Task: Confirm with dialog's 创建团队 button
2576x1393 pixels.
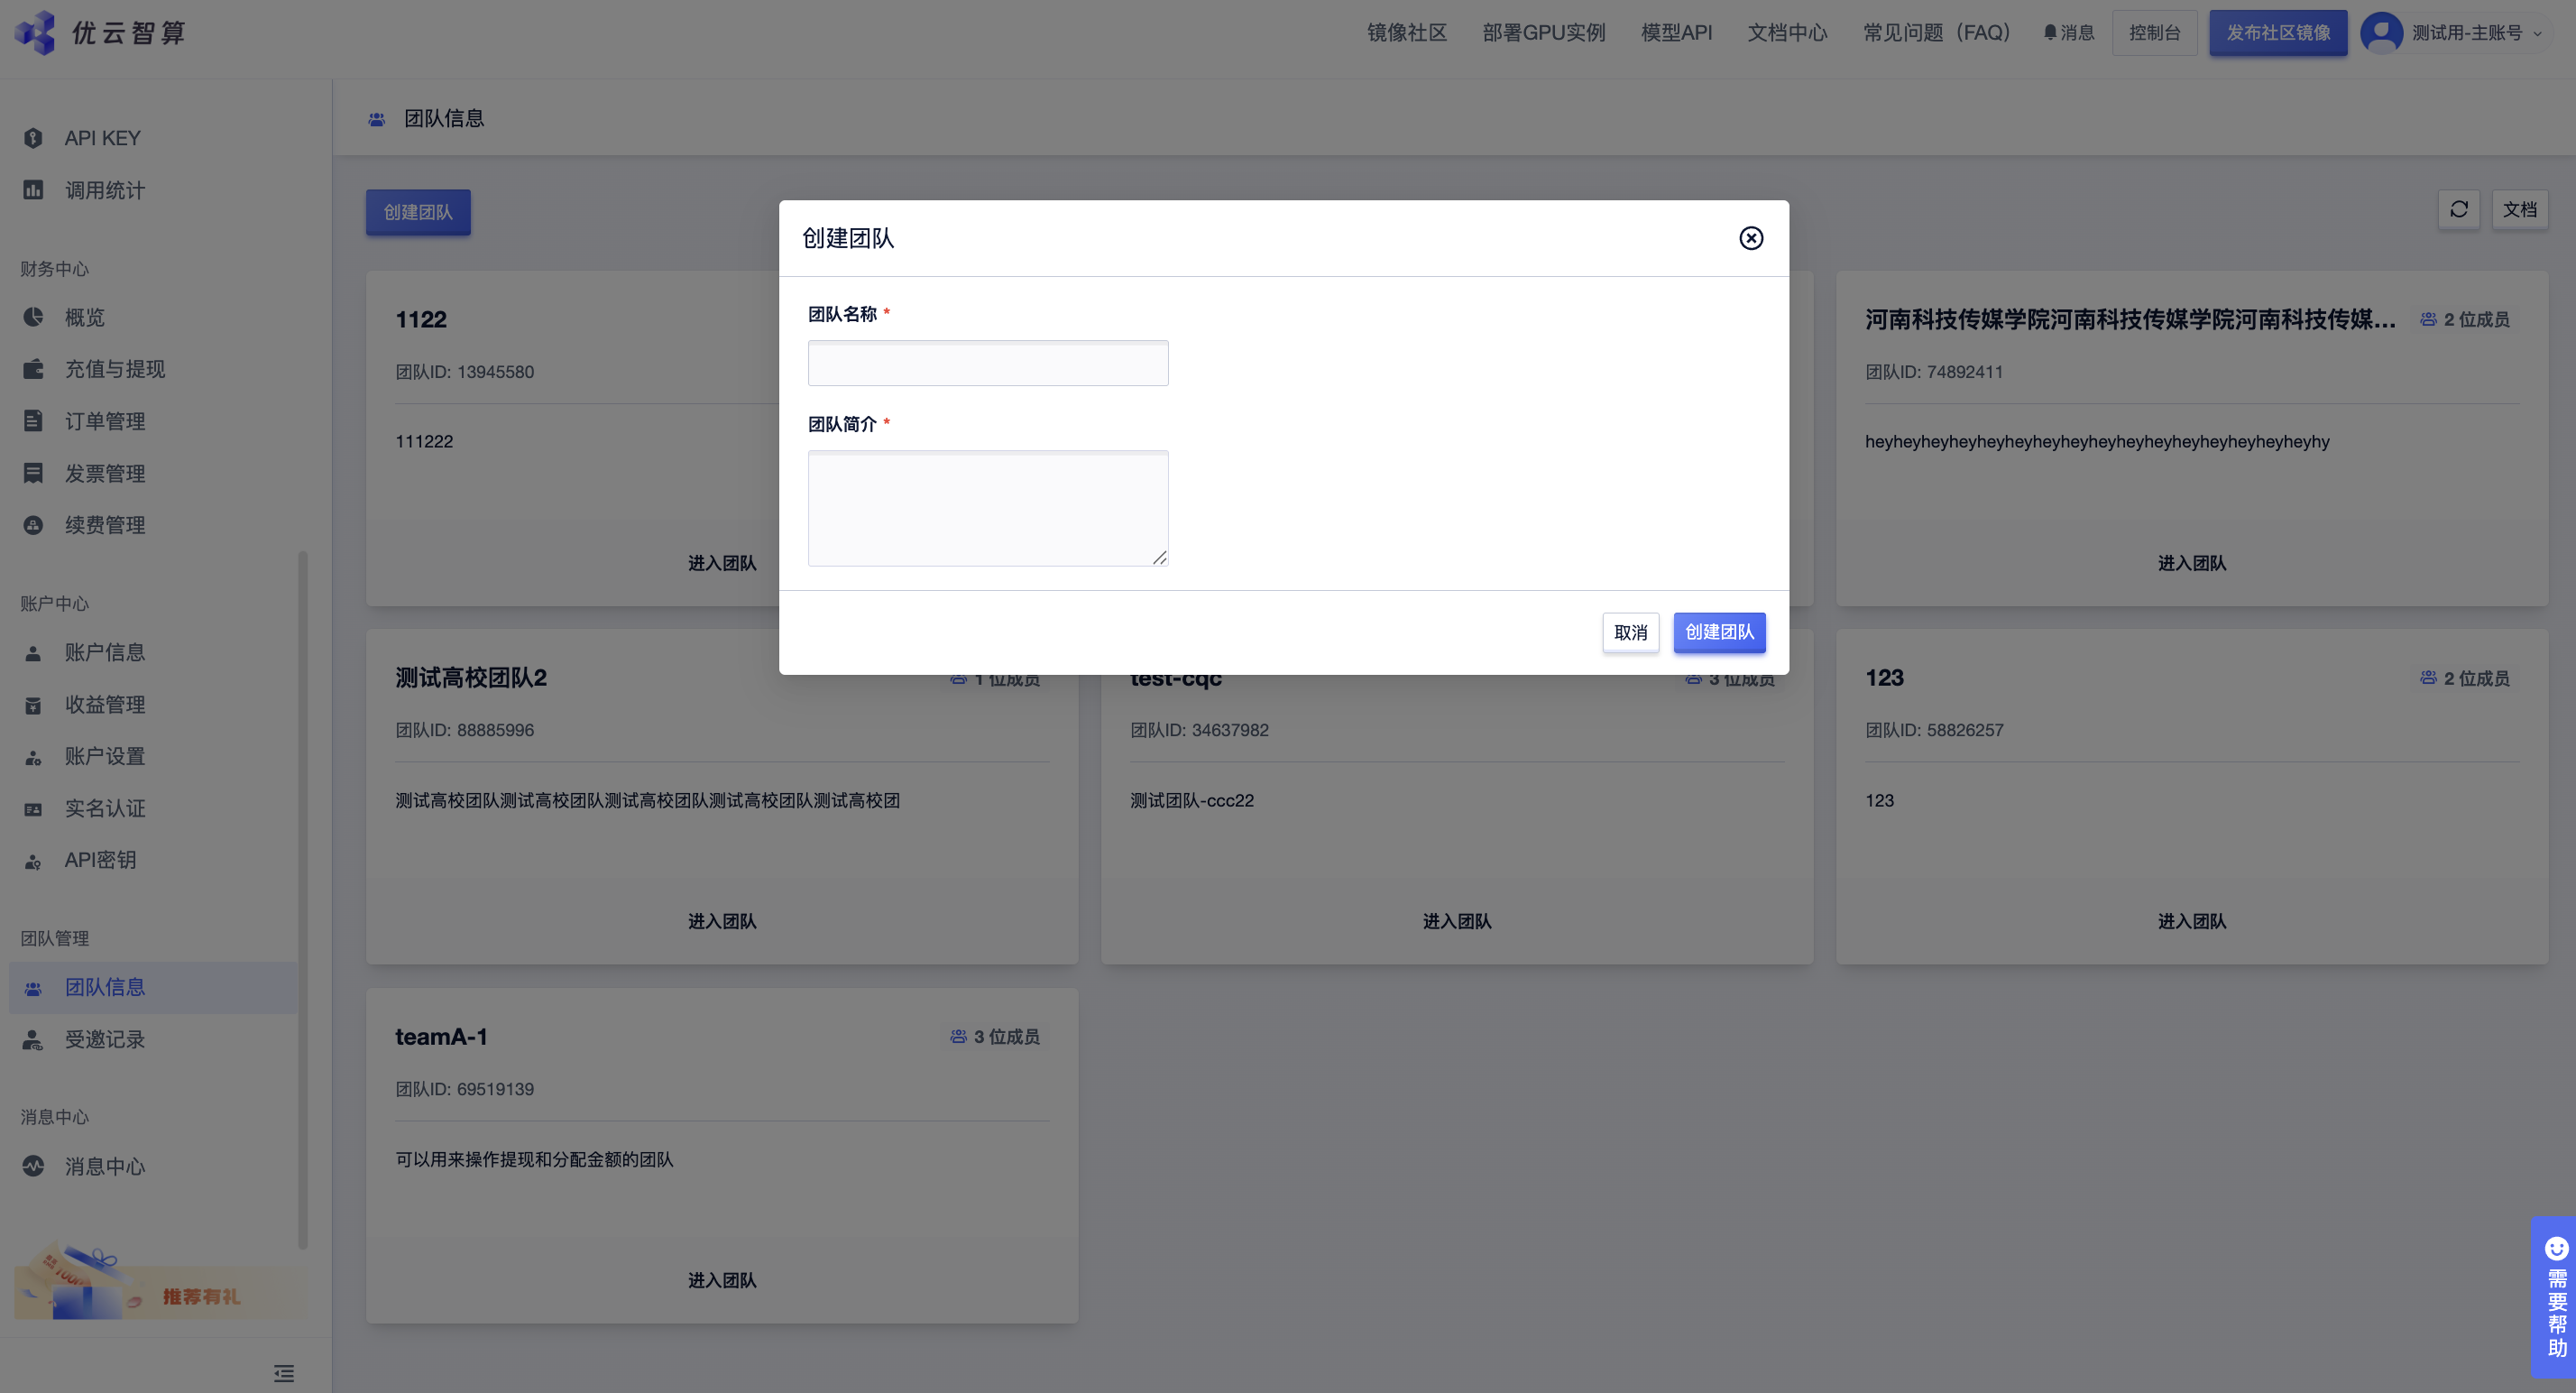Action: click(x=1719, y=632)
